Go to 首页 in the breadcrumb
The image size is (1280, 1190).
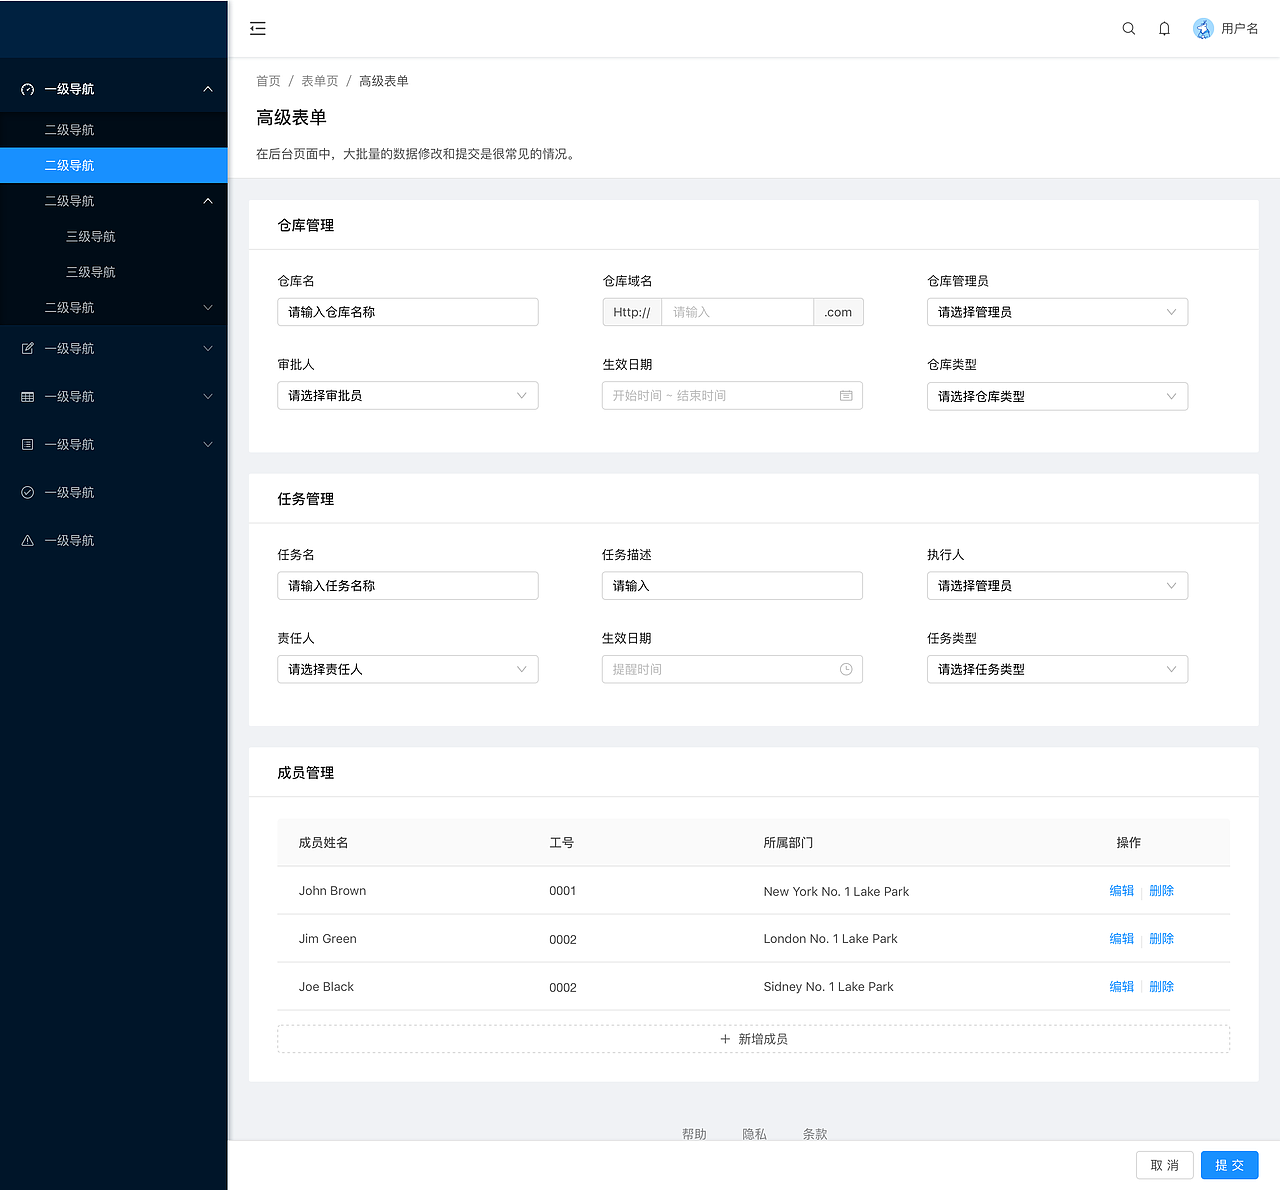tap(268, 81)
